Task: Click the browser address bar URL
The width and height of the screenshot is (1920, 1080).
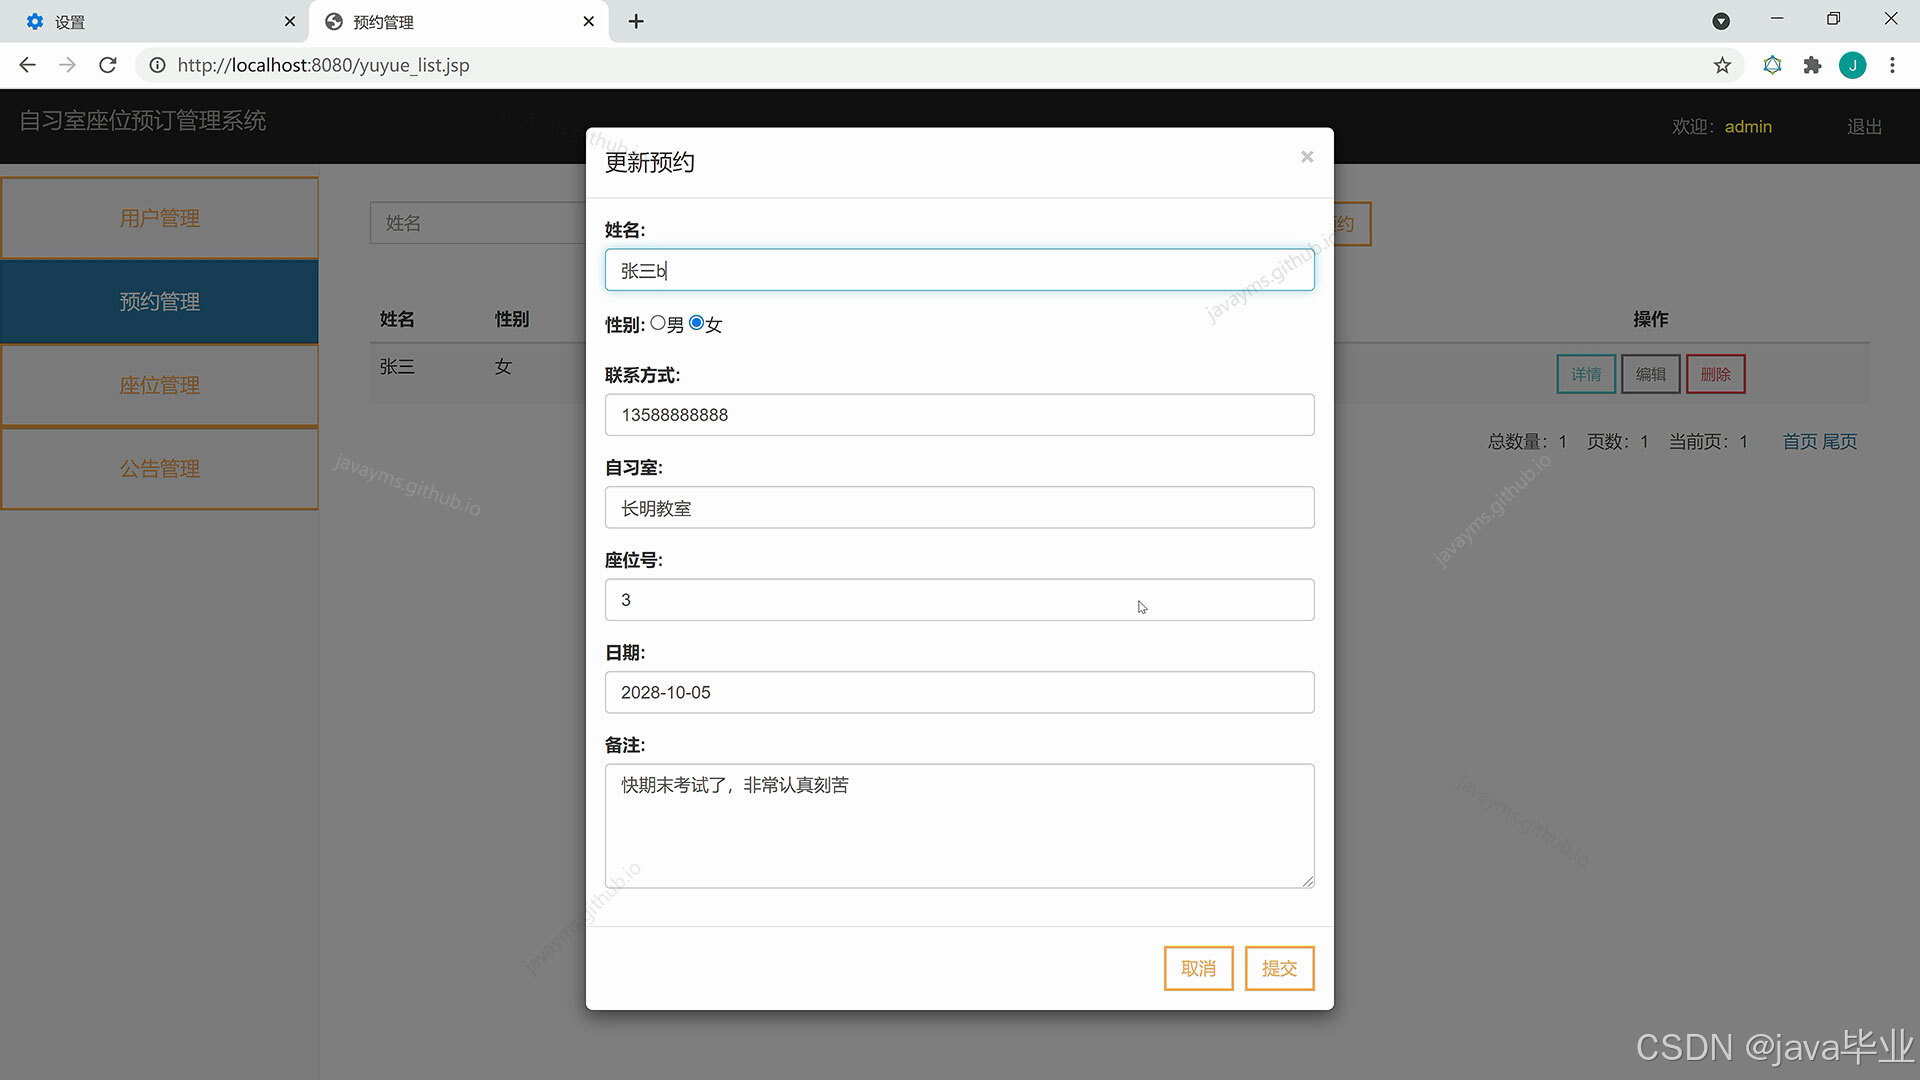Action: pos(323,65)
